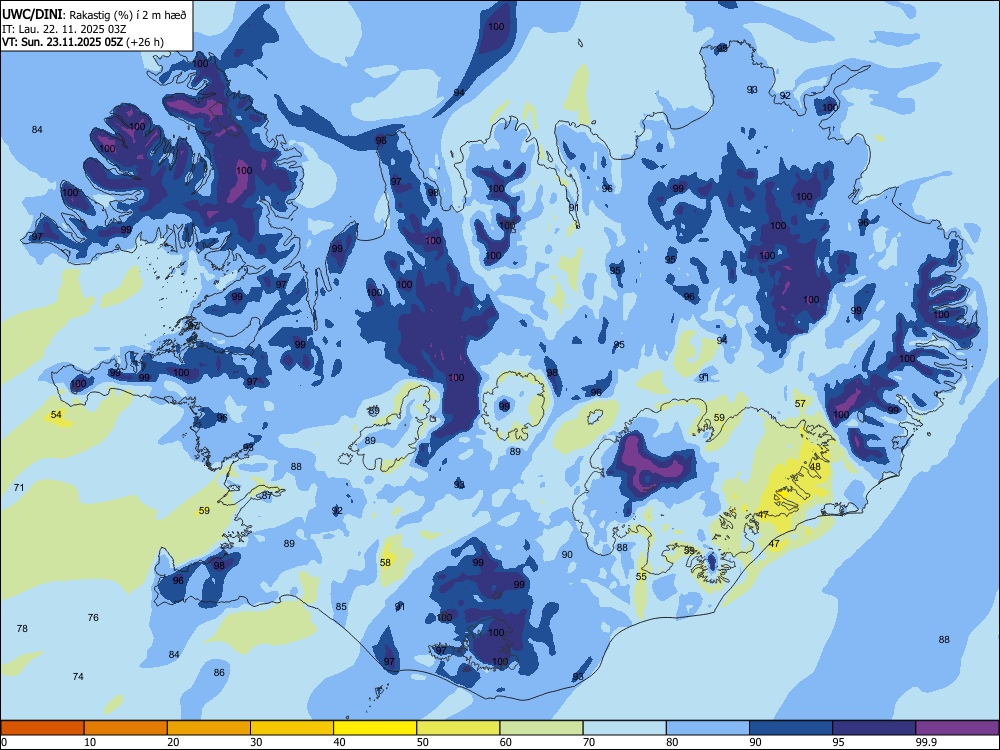Click the 50–60 legend color swatch
Viewport: 1000px width, 750px height.
458,728
